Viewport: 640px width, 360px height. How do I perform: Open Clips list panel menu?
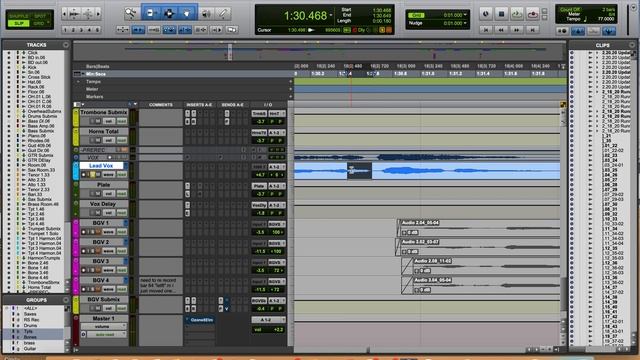tap(632, 44)
